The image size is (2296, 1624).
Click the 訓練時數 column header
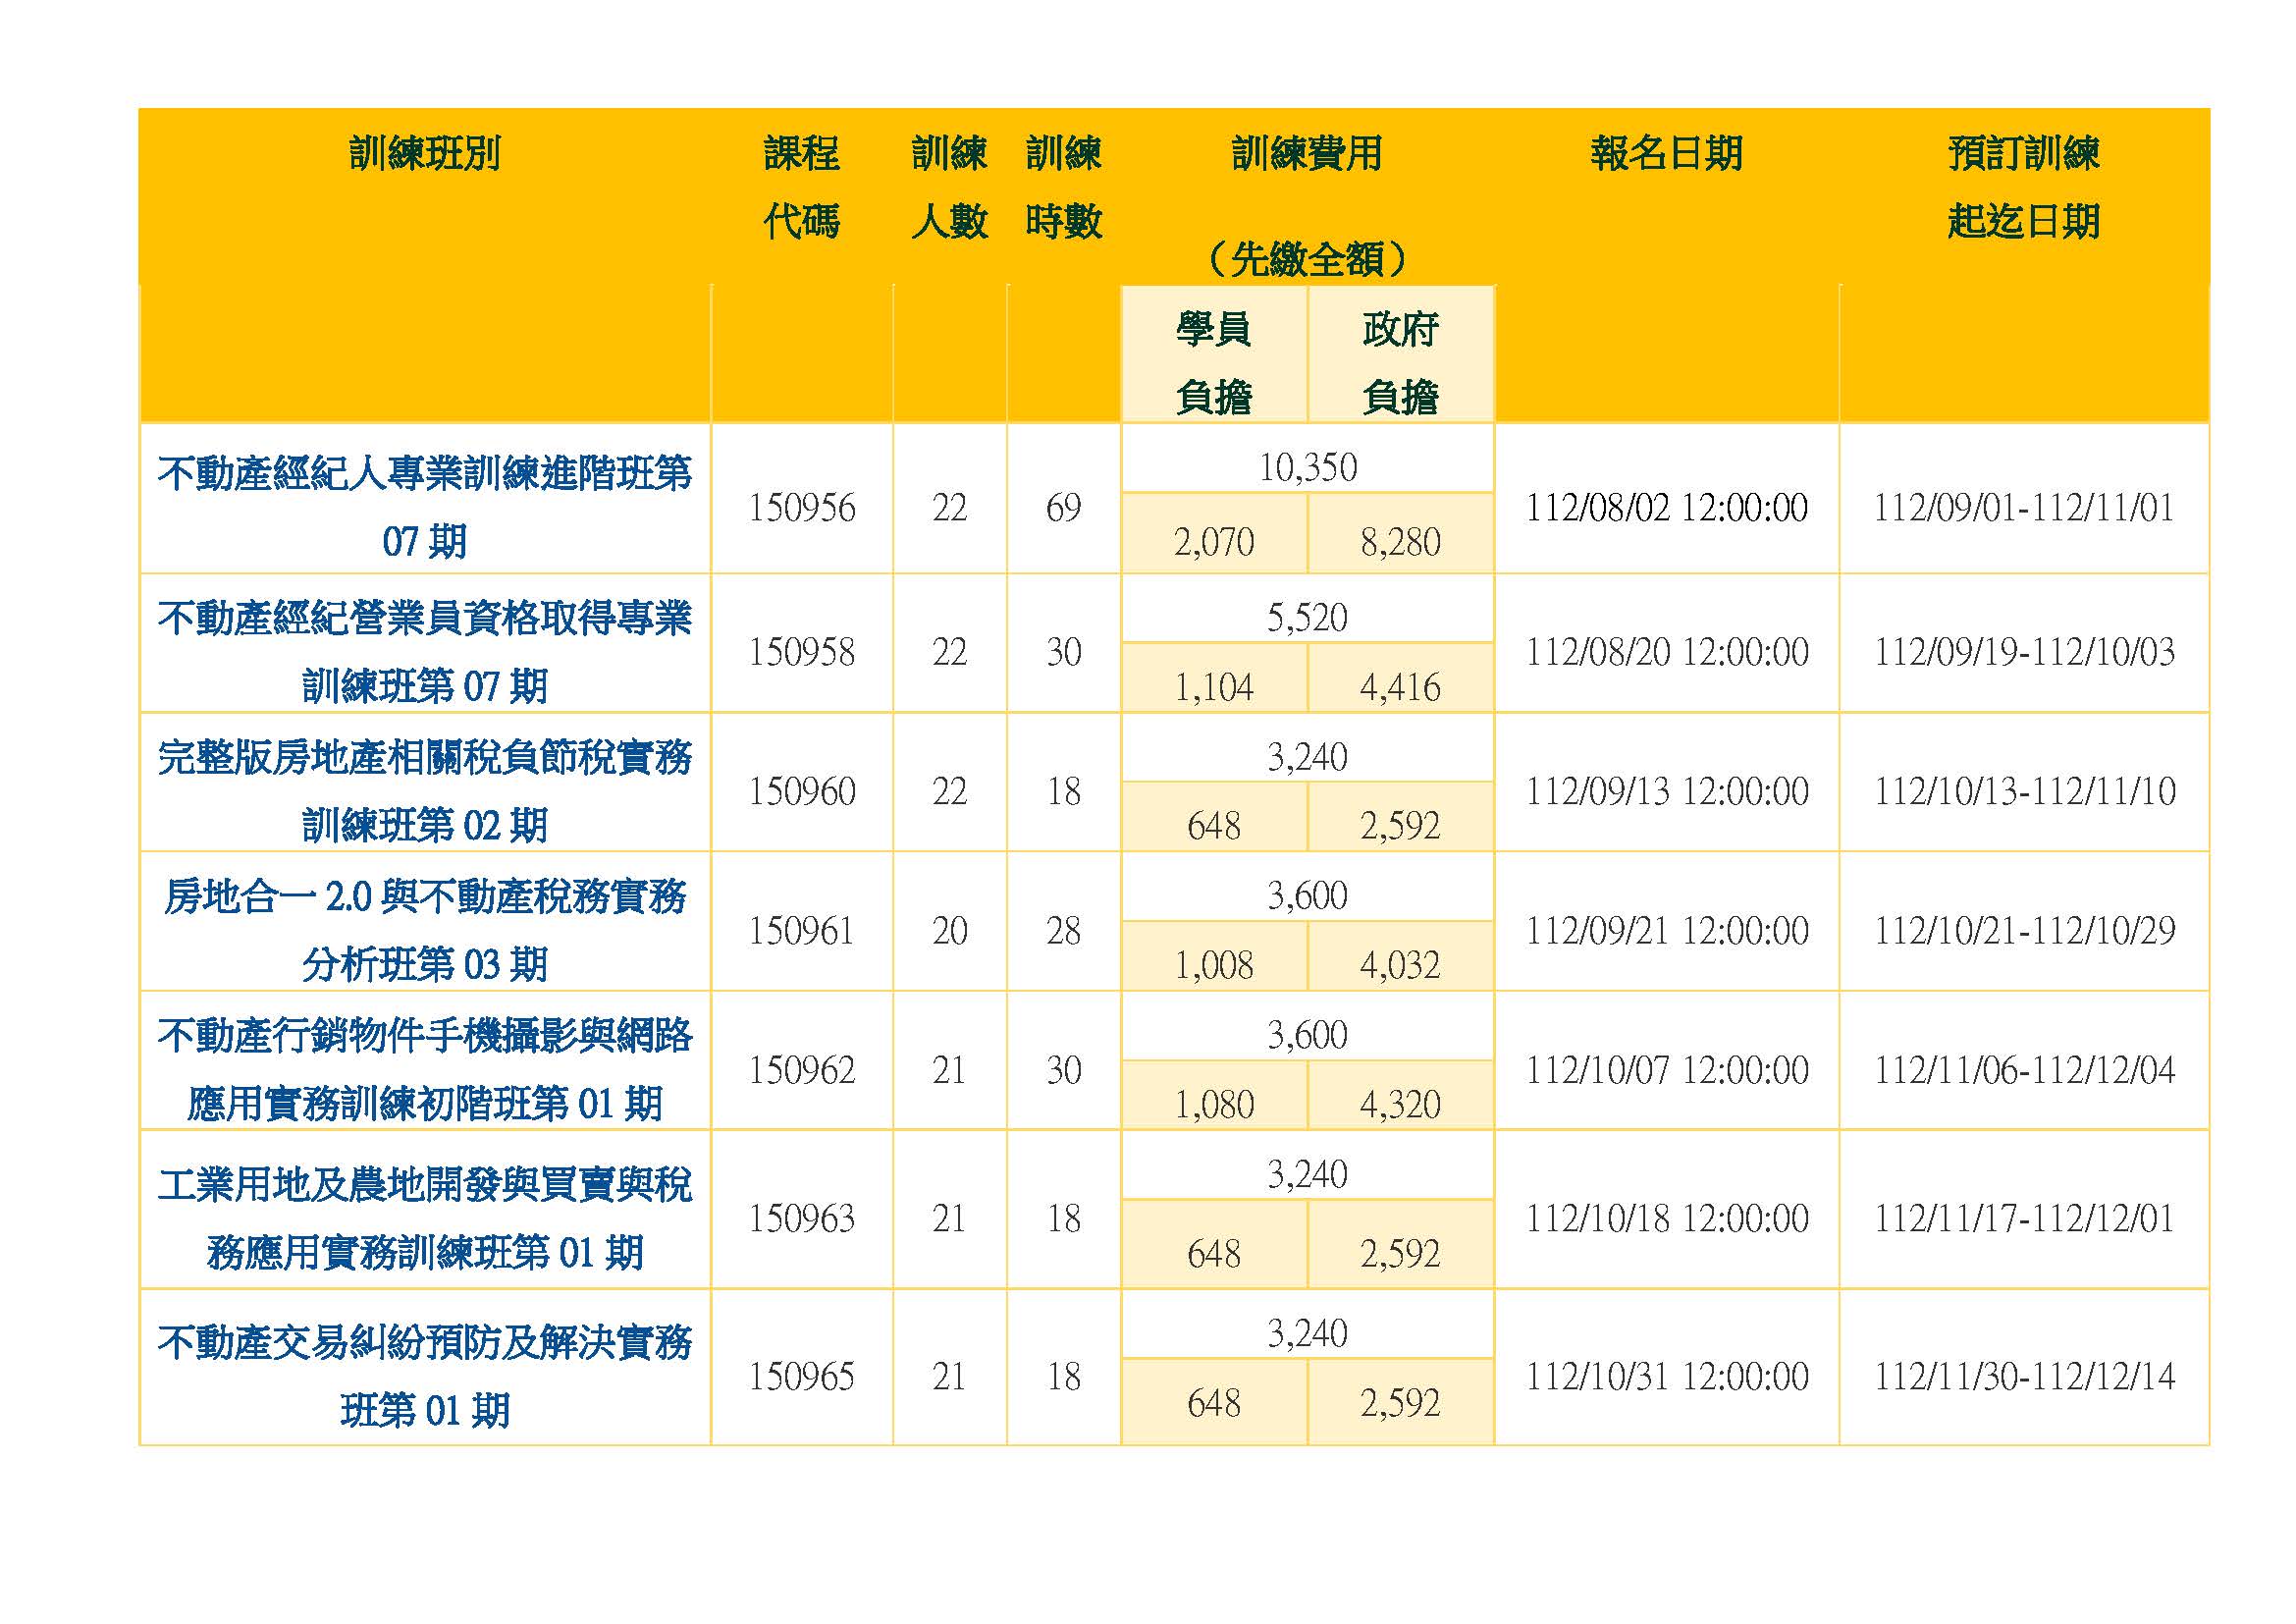tap(1063, 187)
